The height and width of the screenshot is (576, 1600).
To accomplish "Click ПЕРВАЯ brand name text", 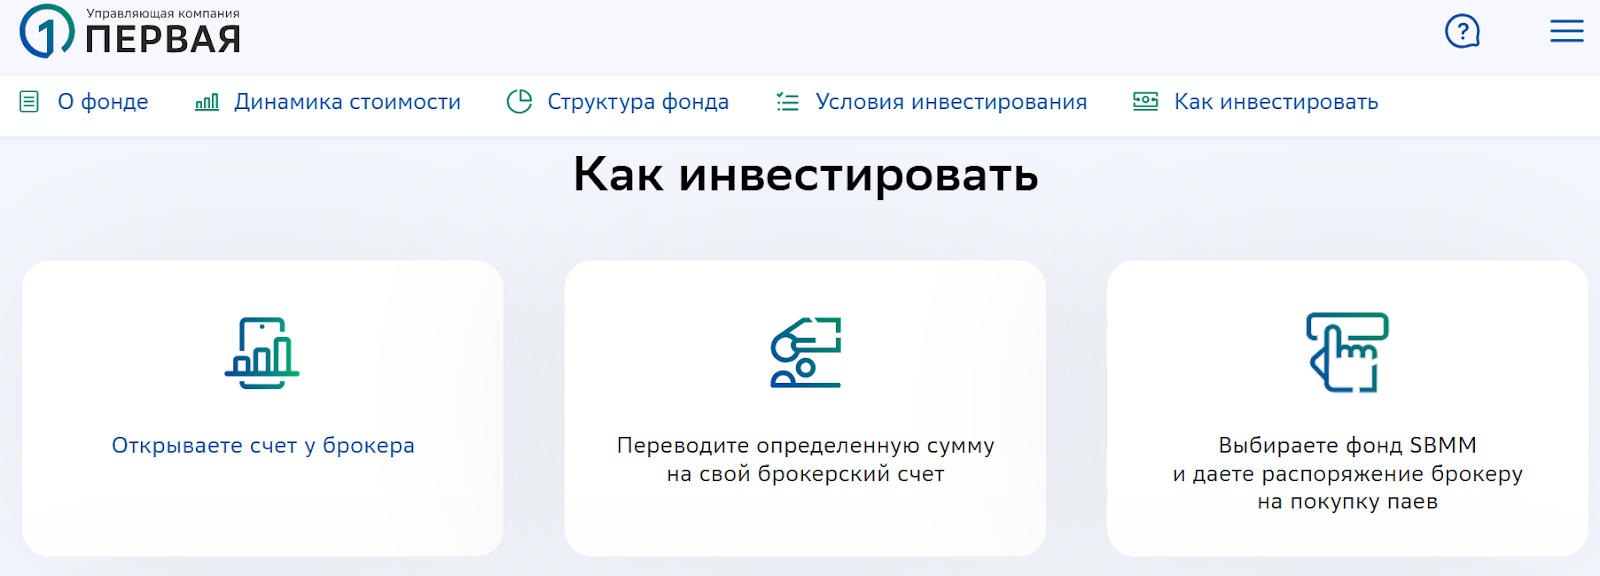I will (x=163, y=40).
